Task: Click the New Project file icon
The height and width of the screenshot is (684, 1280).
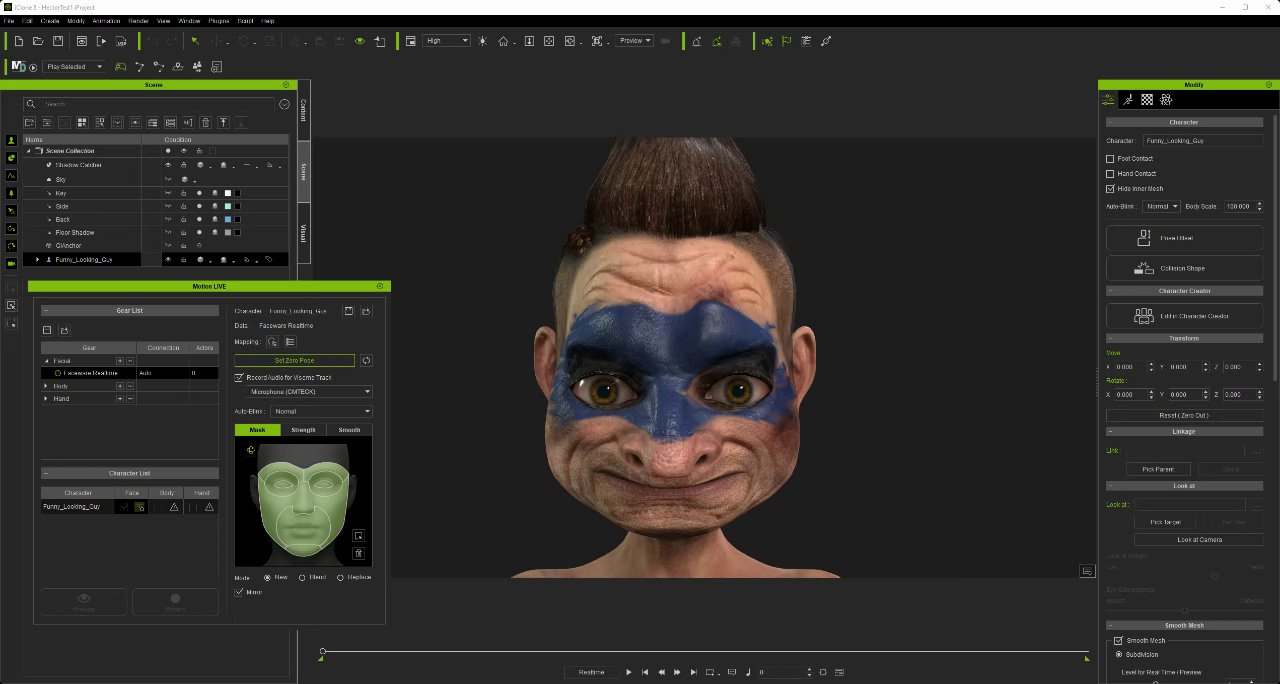Action: 18,41
